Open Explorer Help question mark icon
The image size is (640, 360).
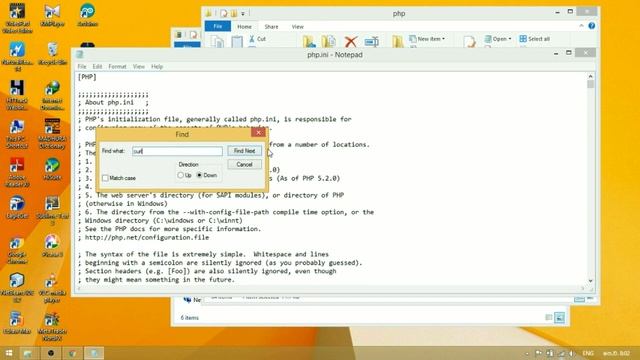(591, 26)
